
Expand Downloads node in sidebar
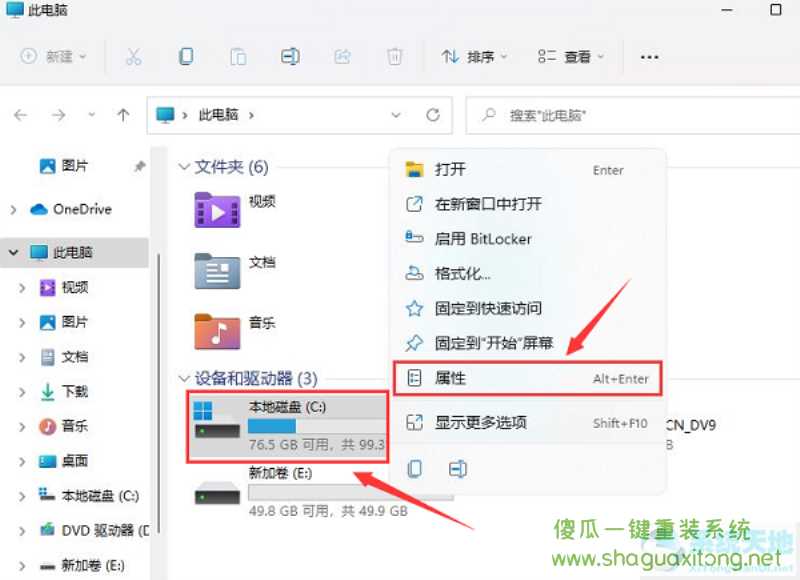(21, 392)
